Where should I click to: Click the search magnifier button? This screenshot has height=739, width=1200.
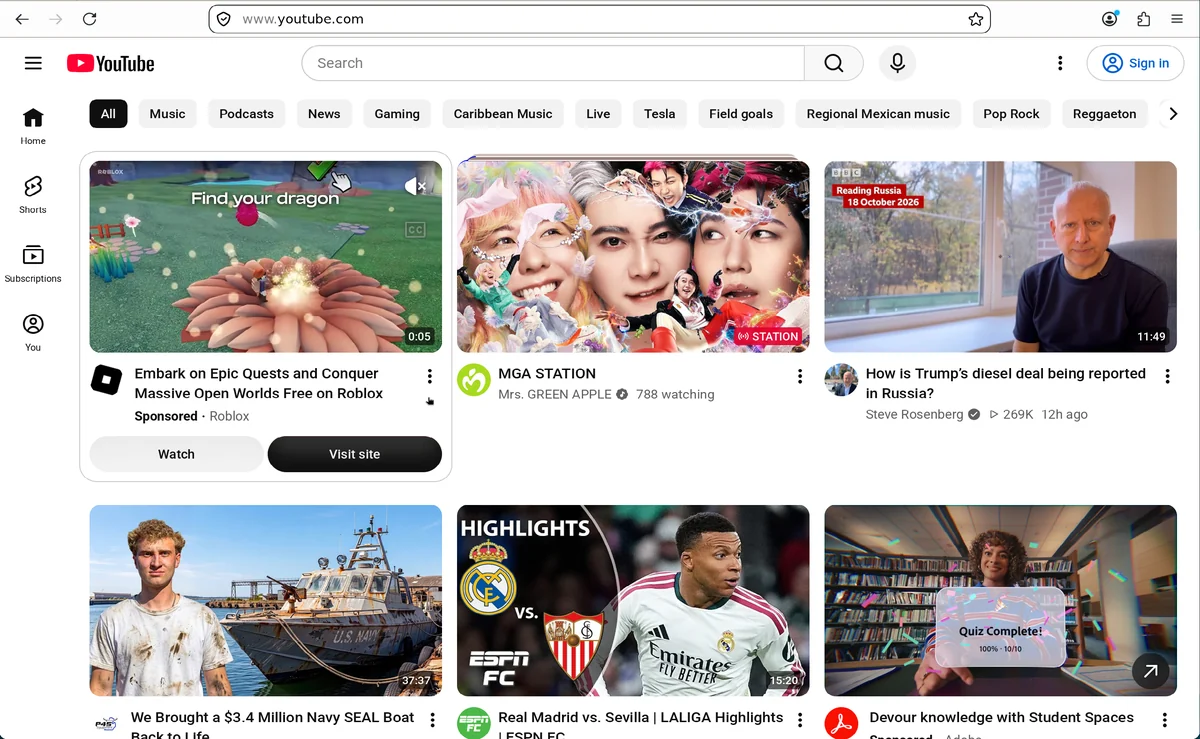coord(834,63)
